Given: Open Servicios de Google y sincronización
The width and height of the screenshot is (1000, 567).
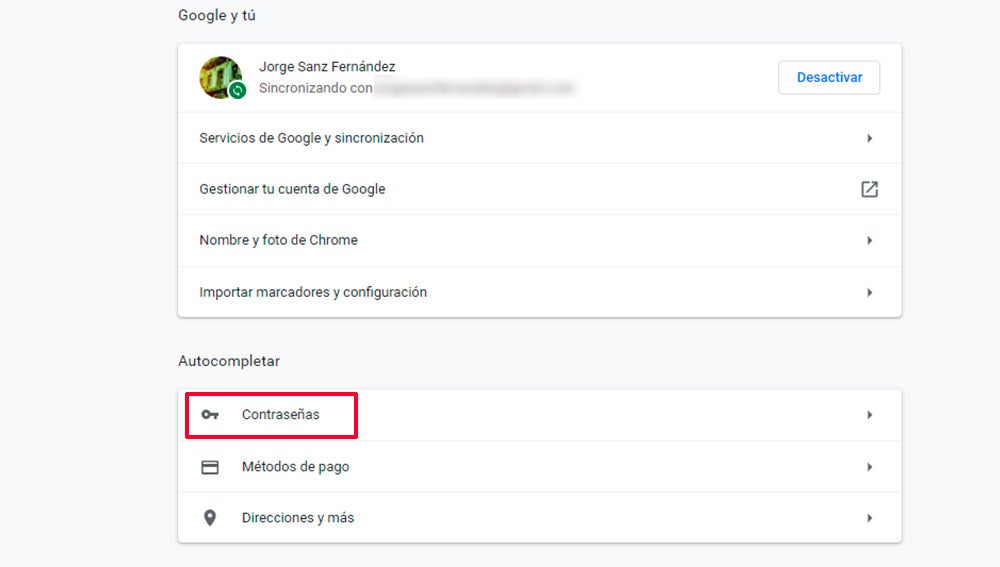Looking at the screenshot, I should coord(540,138).
